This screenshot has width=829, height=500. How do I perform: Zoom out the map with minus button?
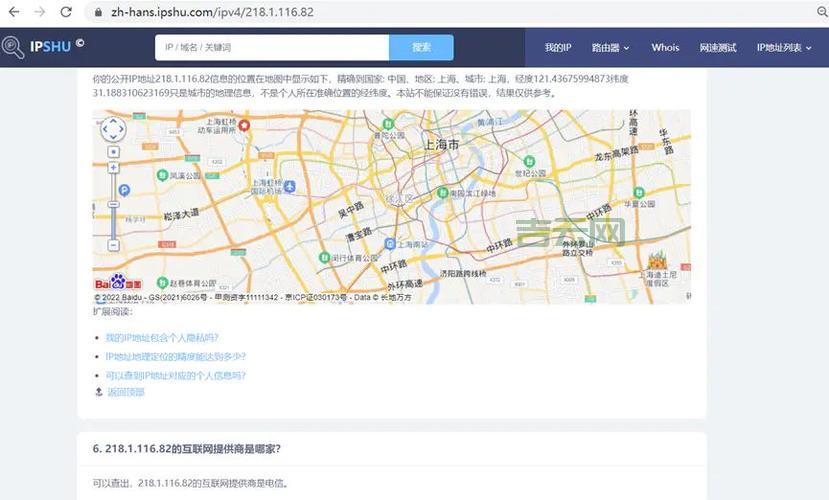(113, 245)
